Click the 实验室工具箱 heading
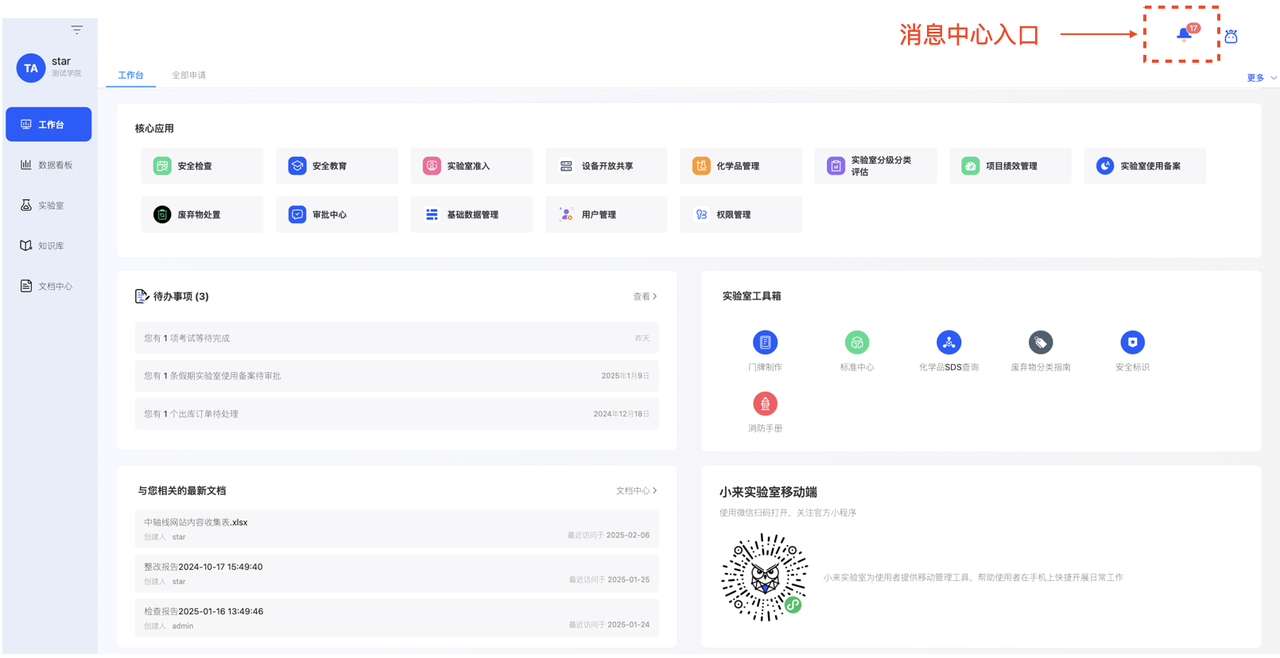This screenshot has width=1280, height=658. click(x=751, y=297)
